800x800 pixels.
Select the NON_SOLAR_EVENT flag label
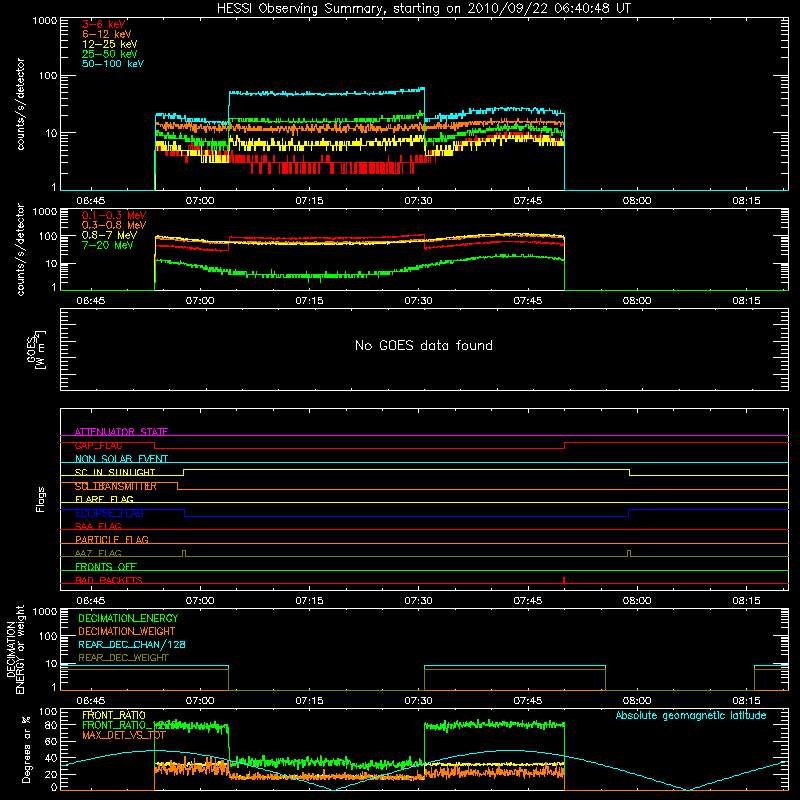[121, 459]
